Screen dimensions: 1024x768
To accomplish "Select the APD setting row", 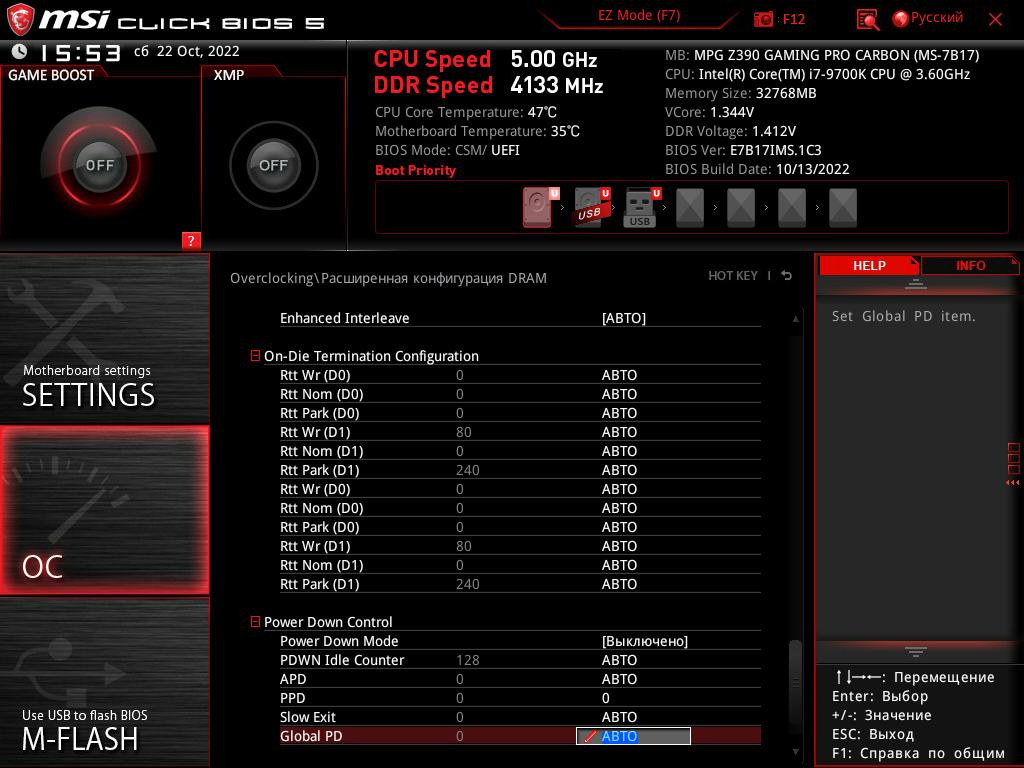I will click(x=520, y=679).
